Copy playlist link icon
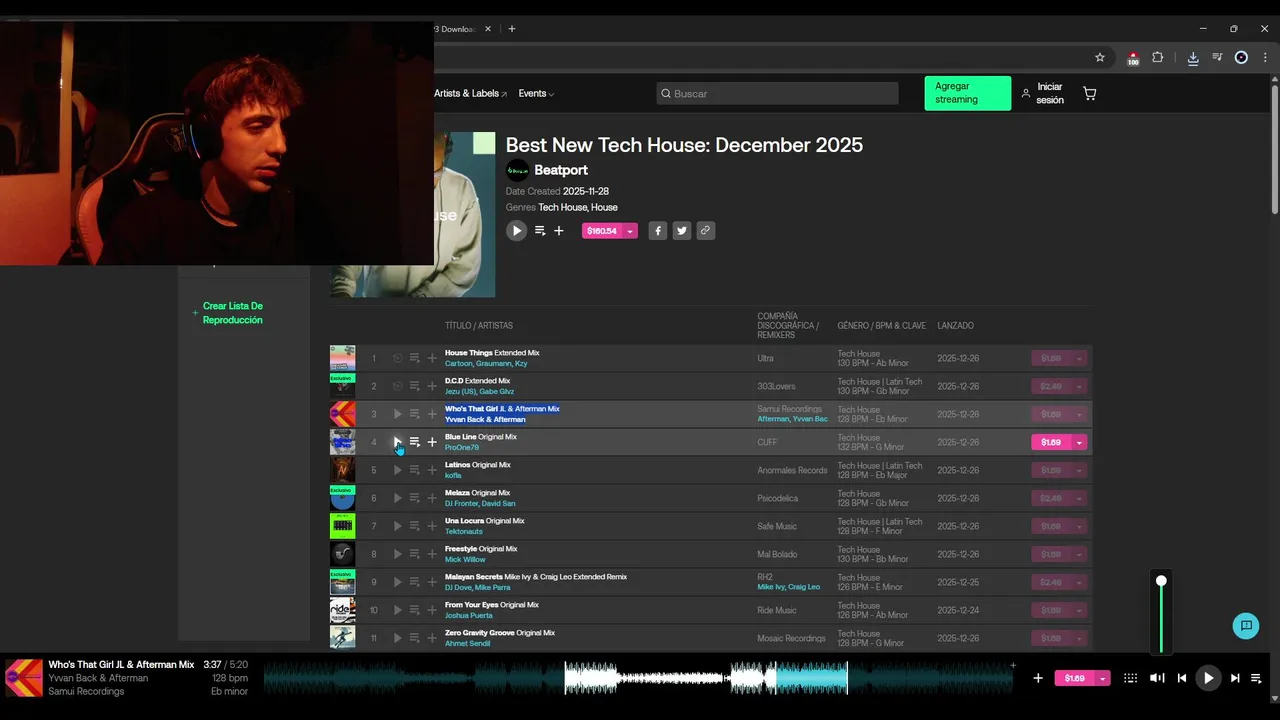 pos(706,231)
